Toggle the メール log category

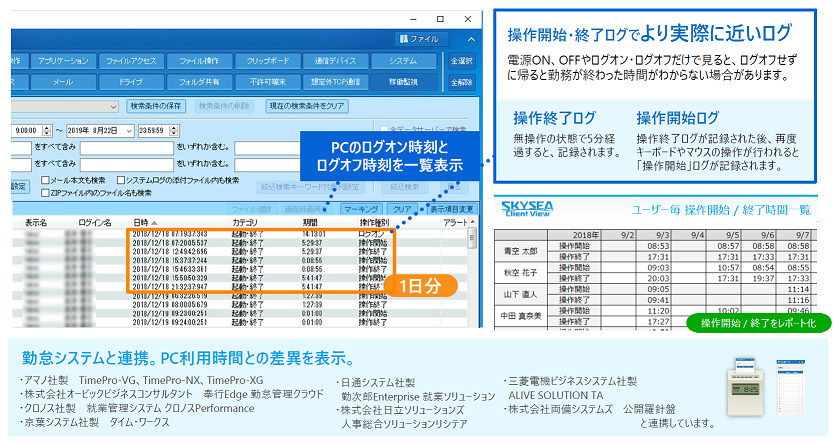pos(63,82)
